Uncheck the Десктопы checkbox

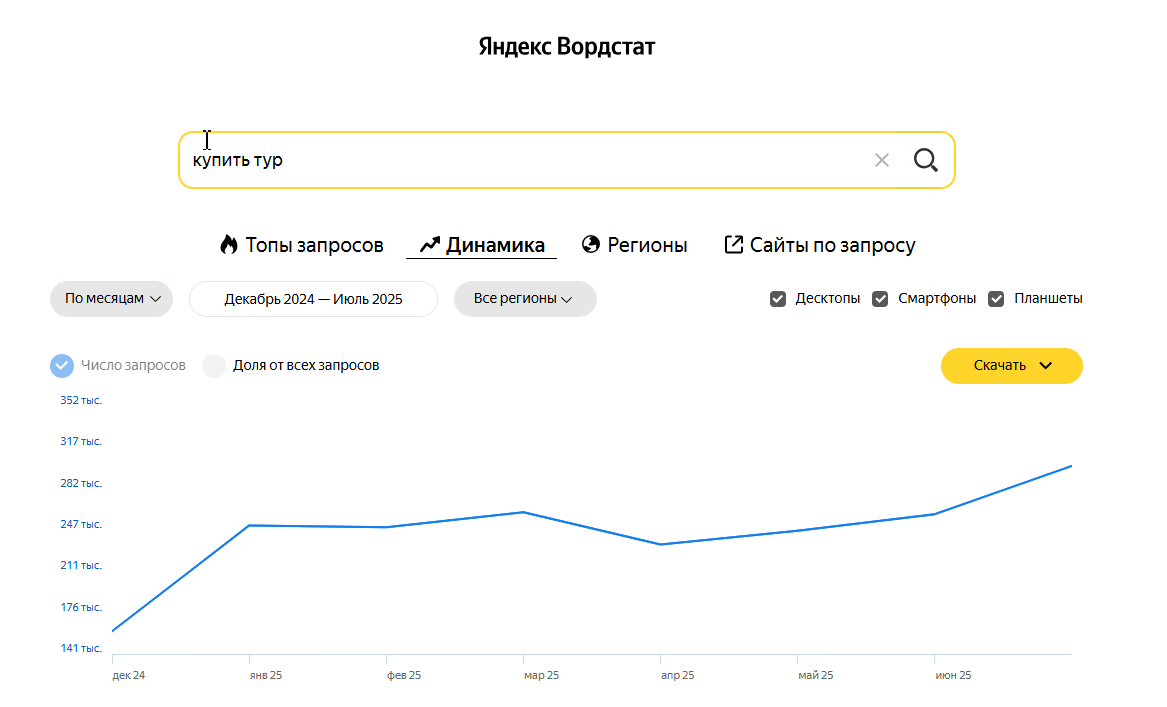click(778, 299)
